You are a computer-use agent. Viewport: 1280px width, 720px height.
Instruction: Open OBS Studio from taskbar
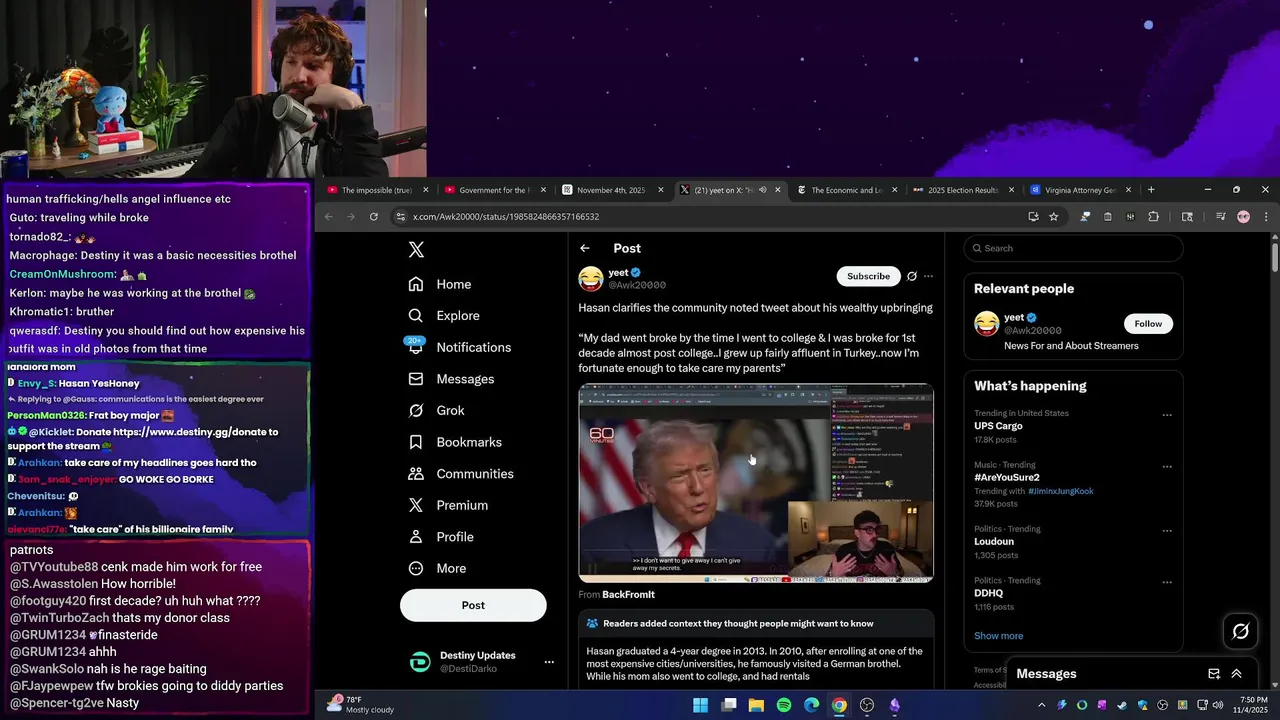click(x=867, y=705)
